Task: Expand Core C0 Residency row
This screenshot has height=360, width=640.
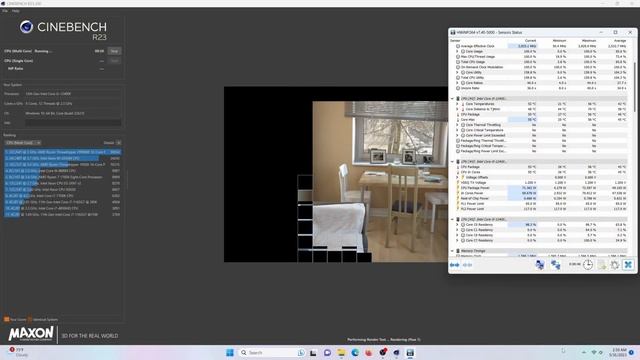Action: (458, 224)
